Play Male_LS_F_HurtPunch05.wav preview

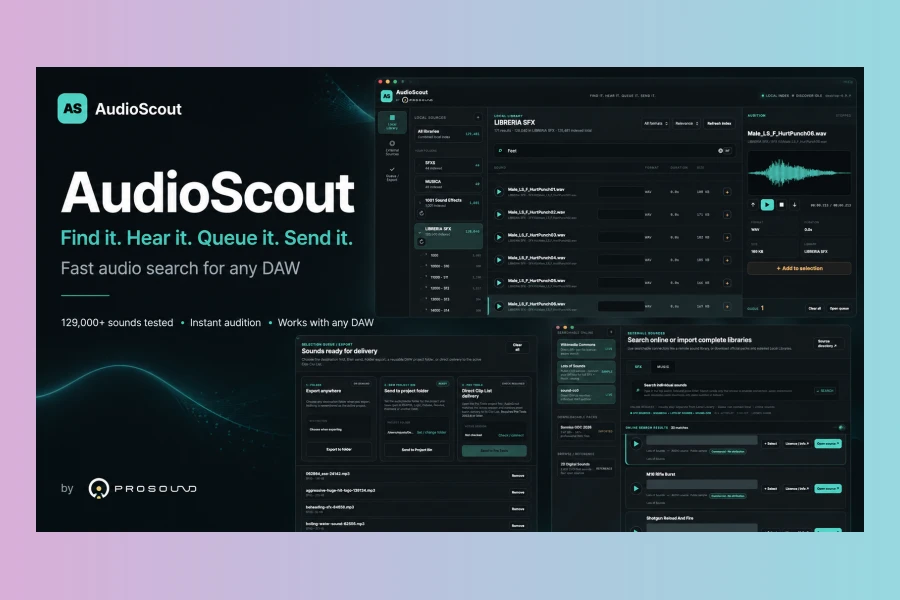(x=499, y=283)
